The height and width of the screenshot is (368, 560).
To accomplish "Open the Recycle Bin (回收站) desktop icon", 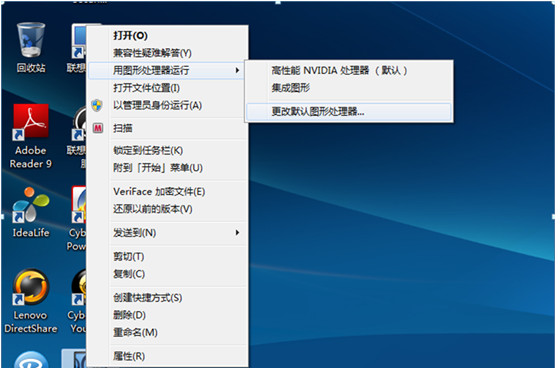I will click(x=31, y=46).
